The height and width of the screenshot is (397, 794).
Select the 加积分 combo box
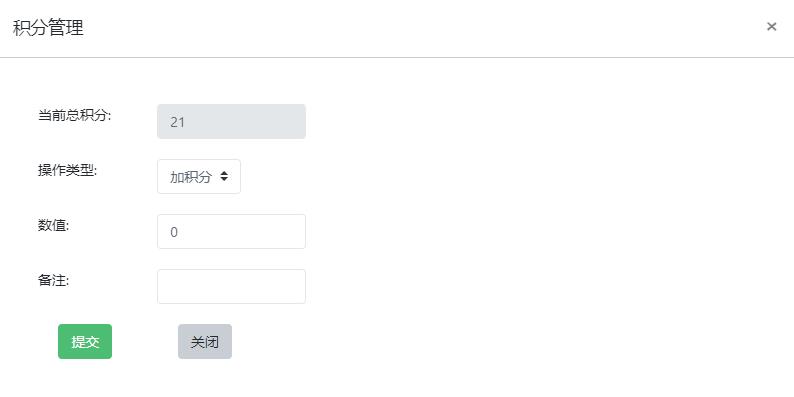point(199,176)
